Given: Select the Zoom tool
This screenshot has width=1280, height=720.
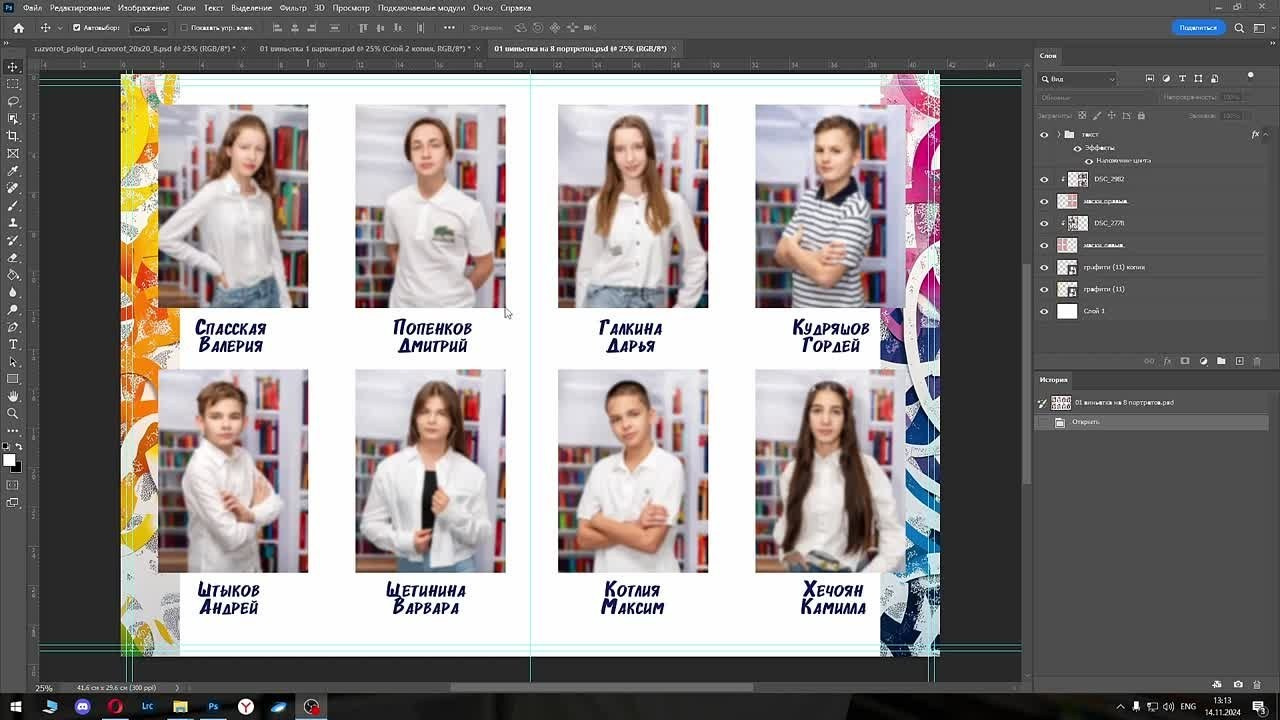Looking at the screenshot, I should (13, 415).
